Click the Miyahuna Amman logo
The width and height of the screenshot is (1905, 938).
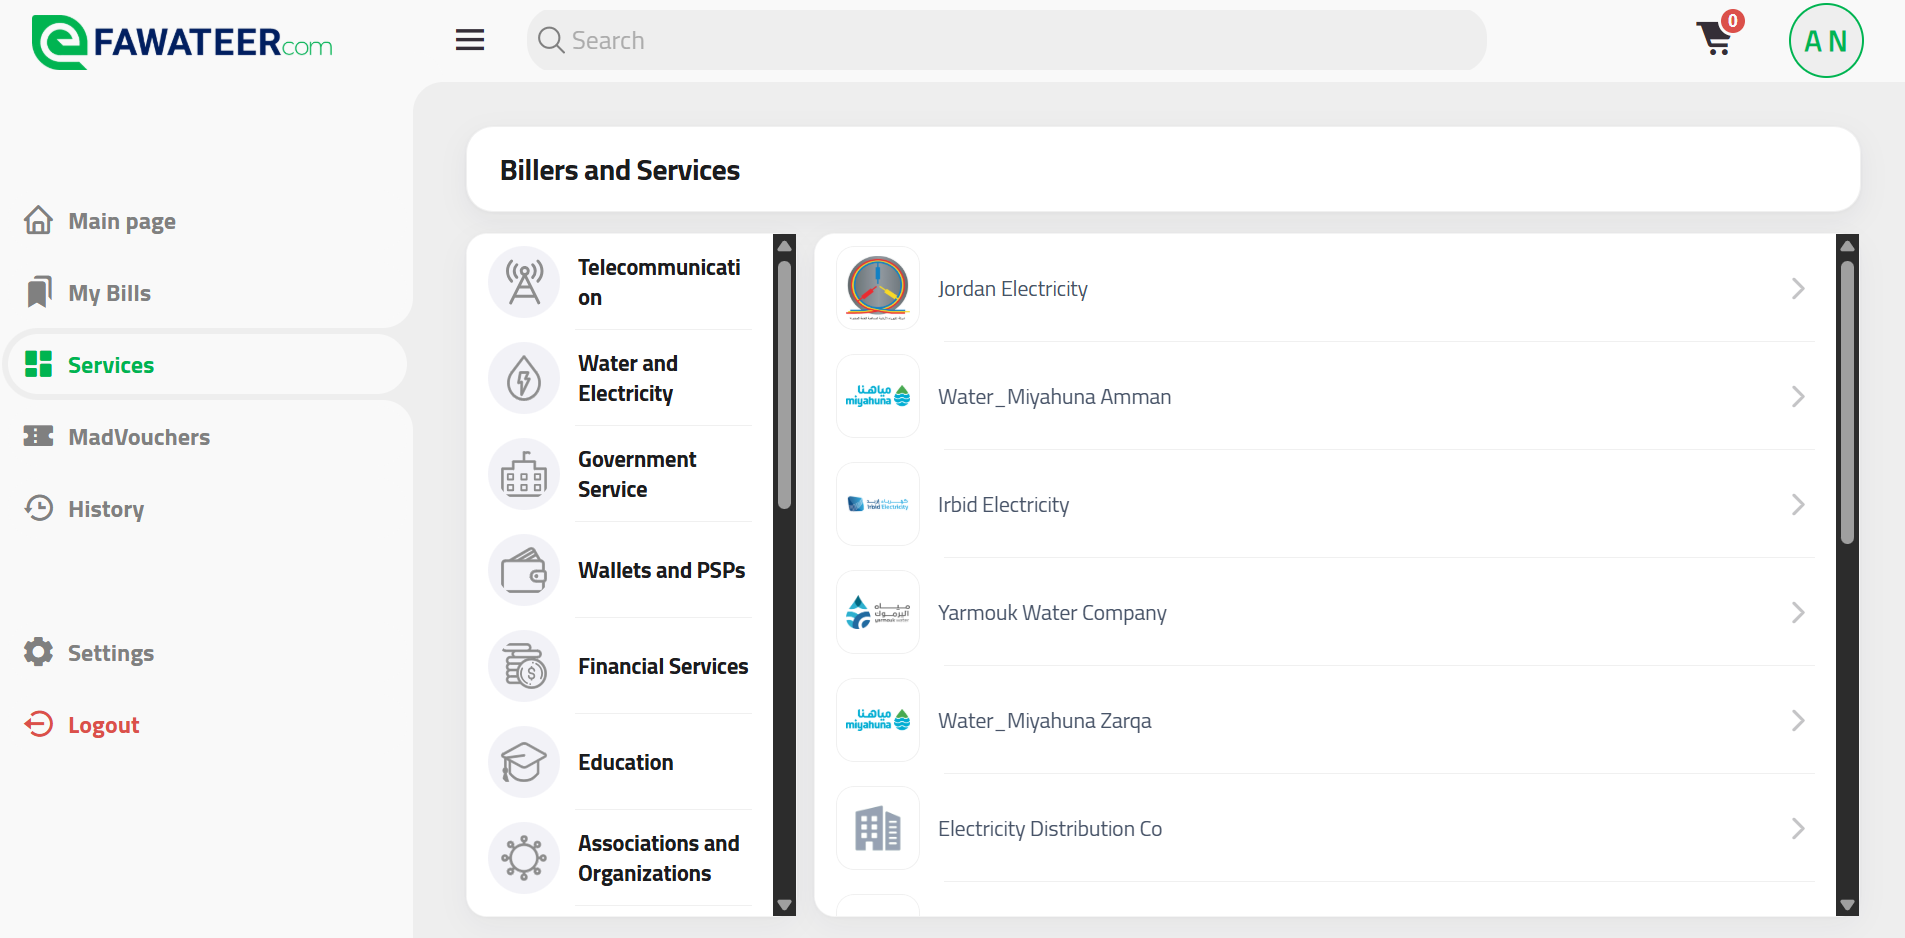pos(878,396)
